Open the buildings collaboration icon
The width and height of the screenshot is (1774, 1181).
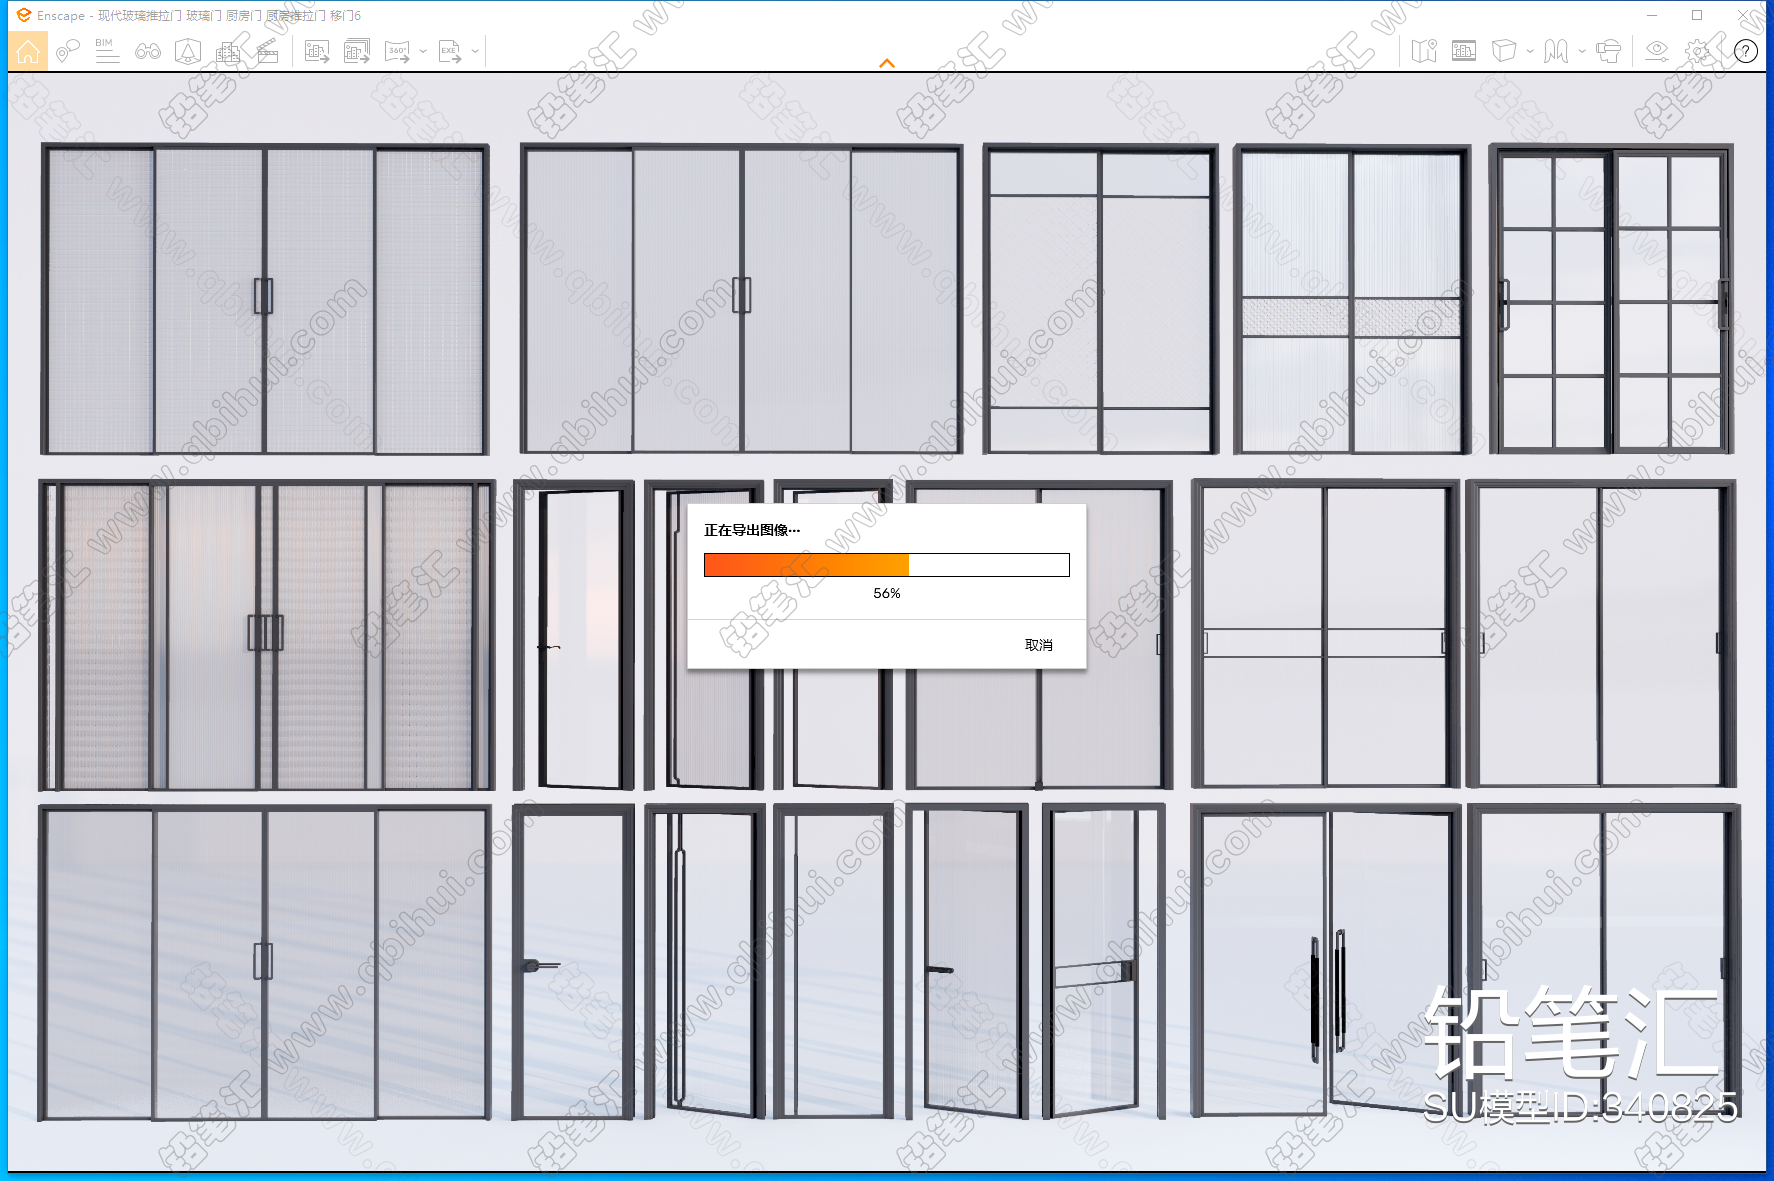coord(229,51)
